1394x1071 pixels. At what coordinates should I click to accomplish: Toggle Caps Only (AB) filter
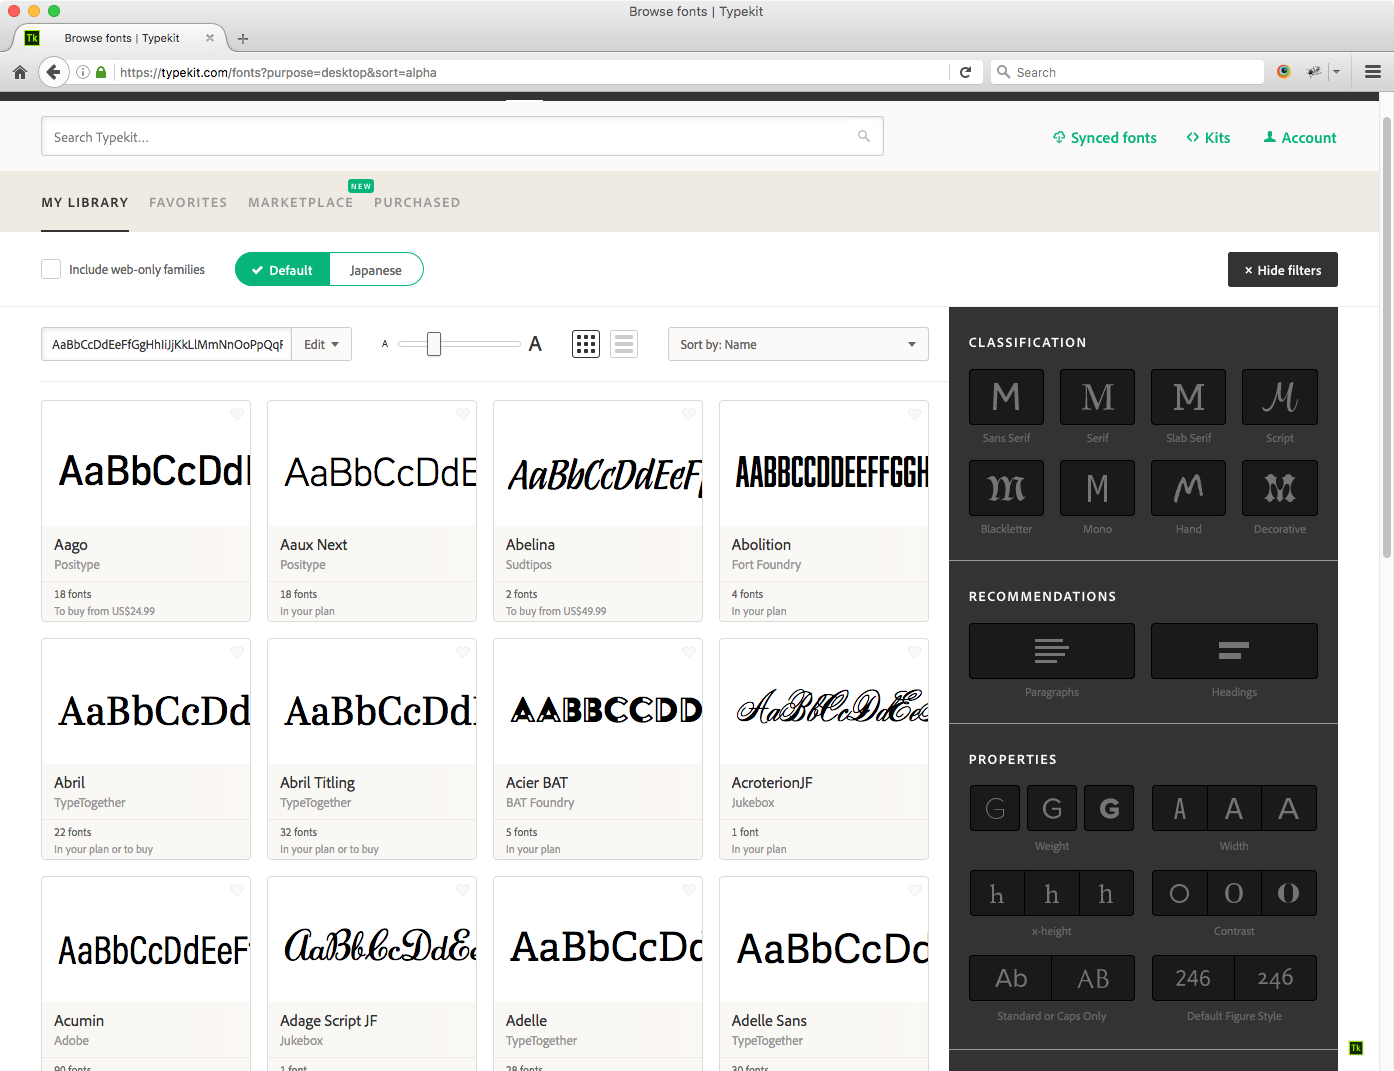pyautogui.click(x=1093, y=978)
